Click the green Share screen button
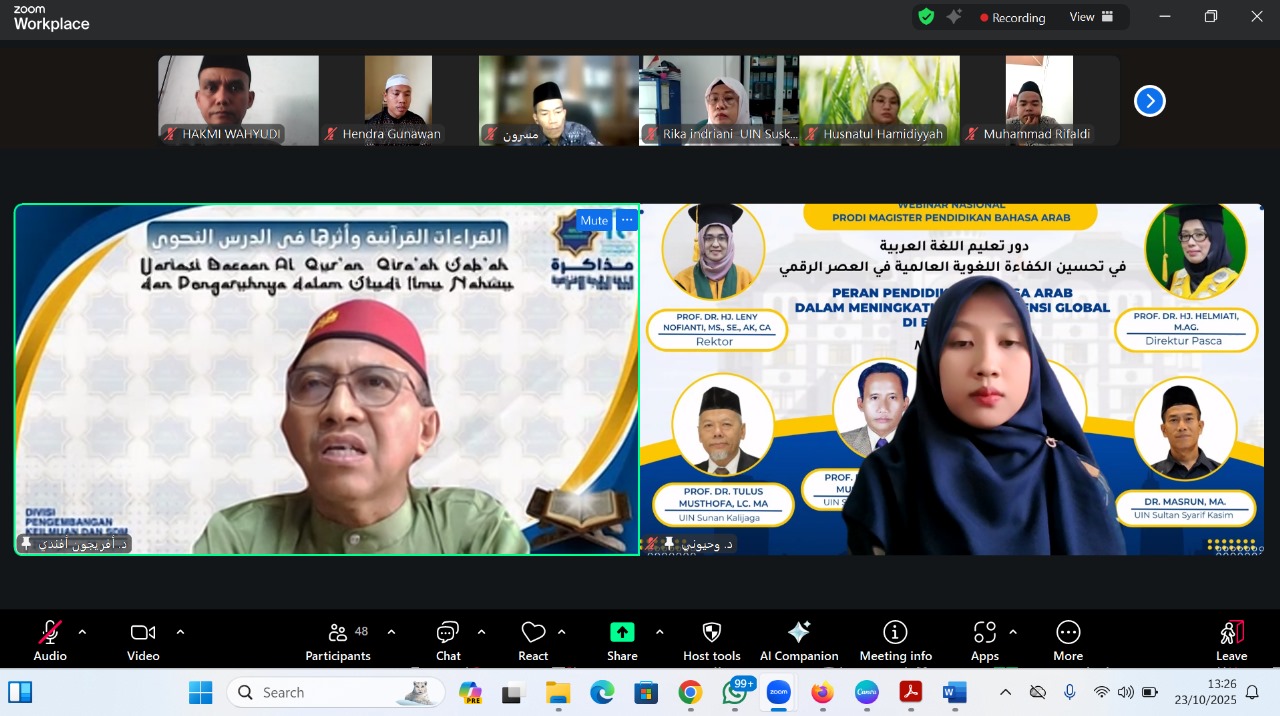Screen dimensions: 1280x716 (x=622, y=640)
